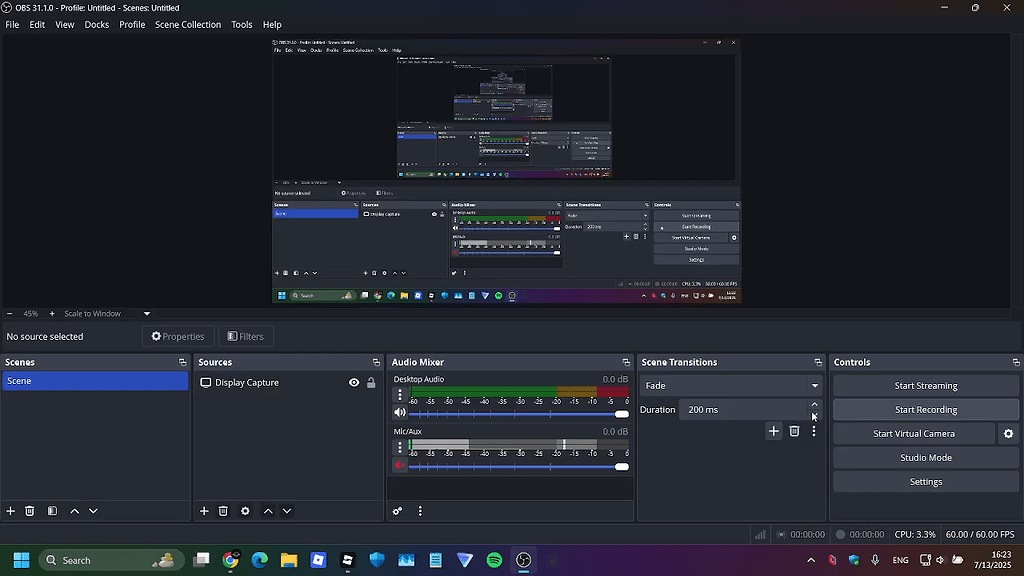
Task: Click Start Virtual Camera button
Action: coord(914,434)
